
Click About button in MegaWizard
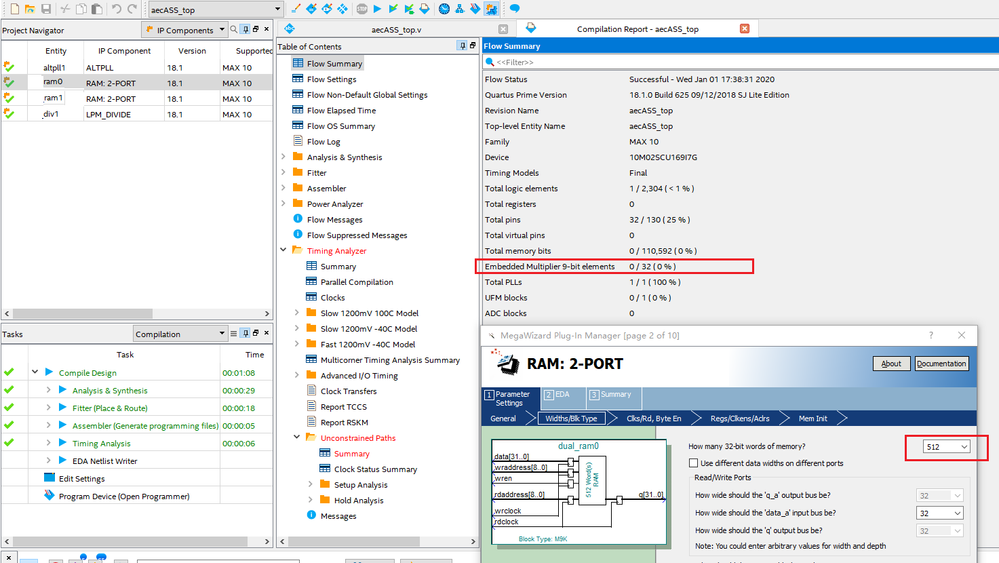[x=891, y=364]
